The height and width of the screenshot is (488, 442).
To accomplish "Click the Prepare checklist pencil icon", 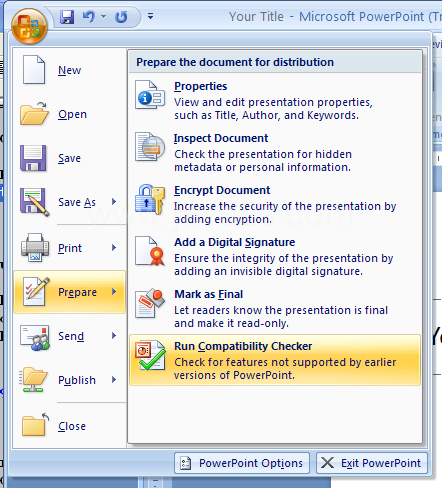I will [x=36, y=291].
